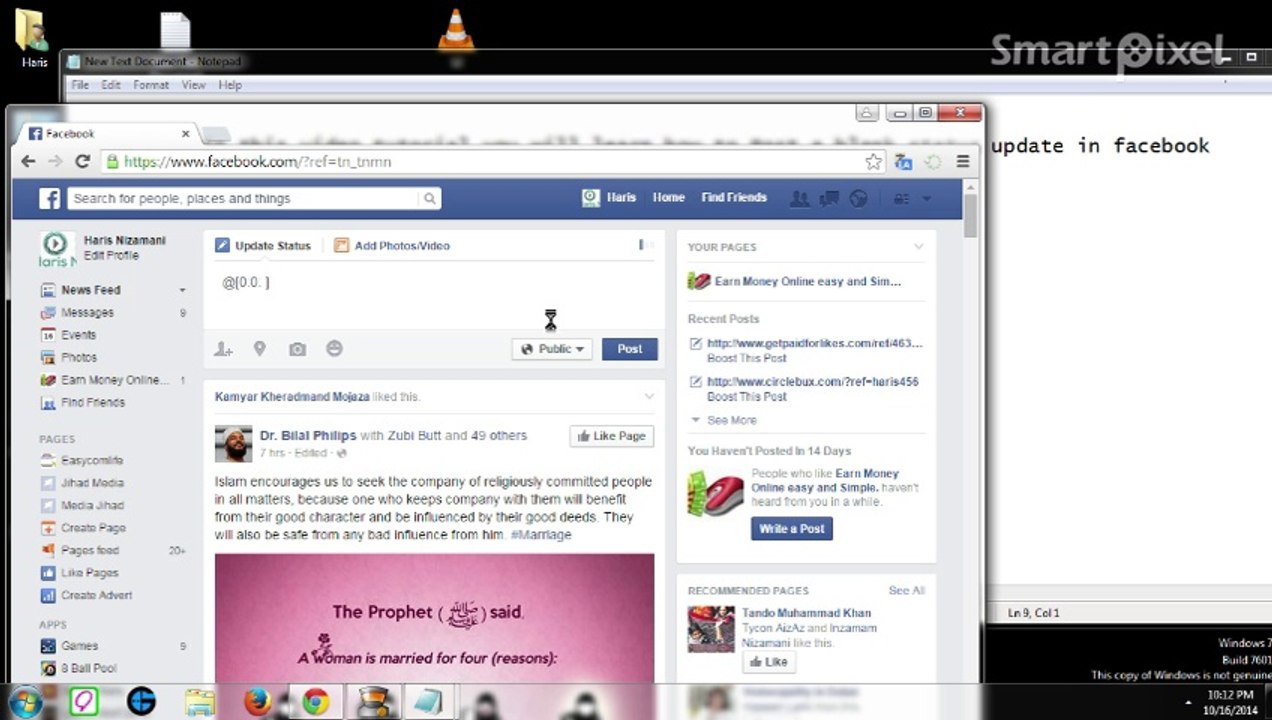Click Facebook search input field
This screenshot has width=1272, height=720.
[245, 198]
